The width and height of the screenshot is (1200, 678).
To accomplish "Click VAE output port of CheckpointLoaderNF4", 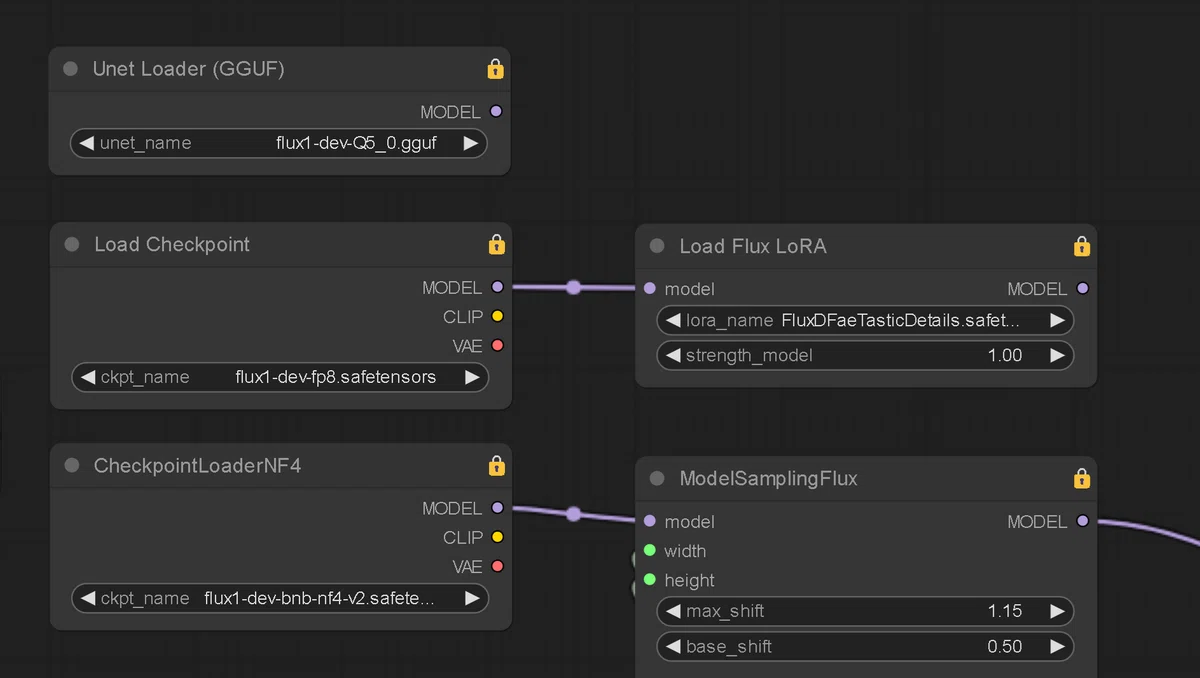I will (497, 566).
